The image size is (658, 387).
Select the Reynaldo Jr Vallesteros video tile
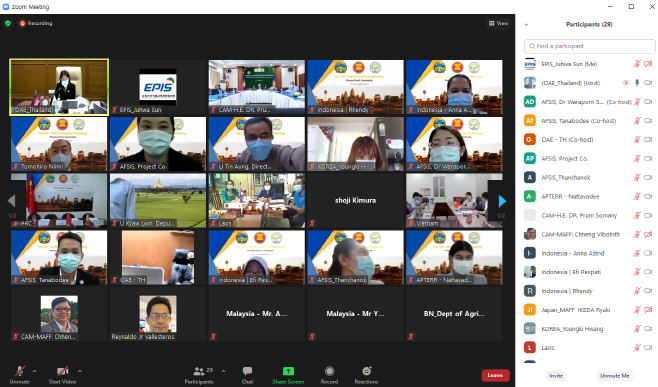[x=158, y=314]
